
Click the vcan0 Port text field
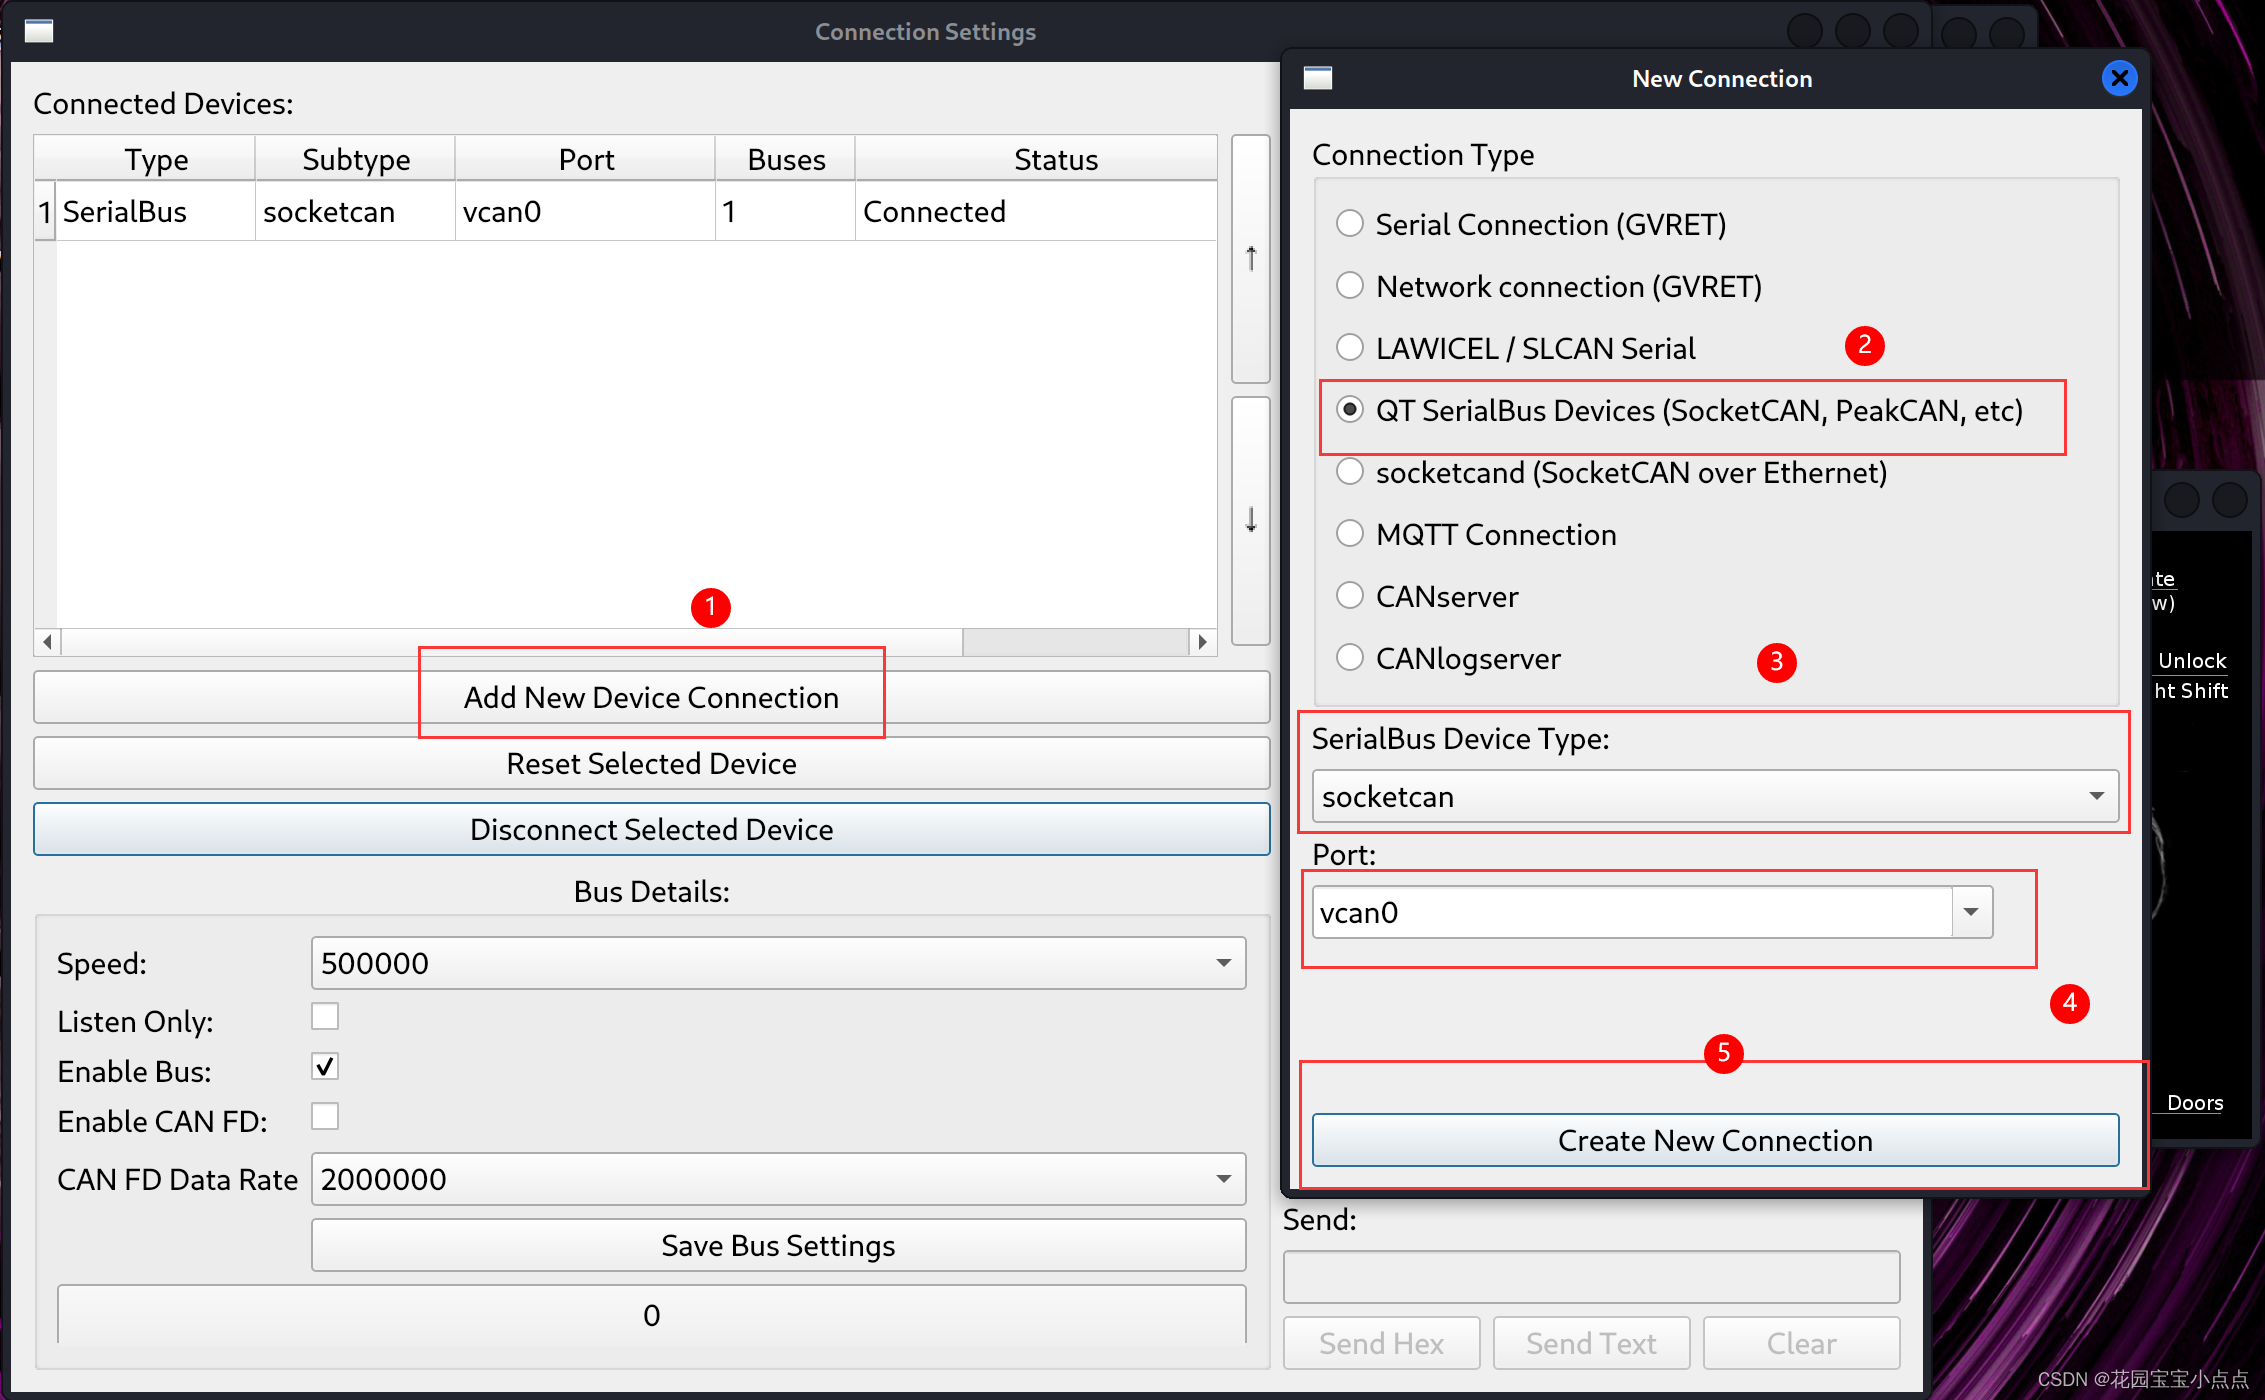[1632, 912]
